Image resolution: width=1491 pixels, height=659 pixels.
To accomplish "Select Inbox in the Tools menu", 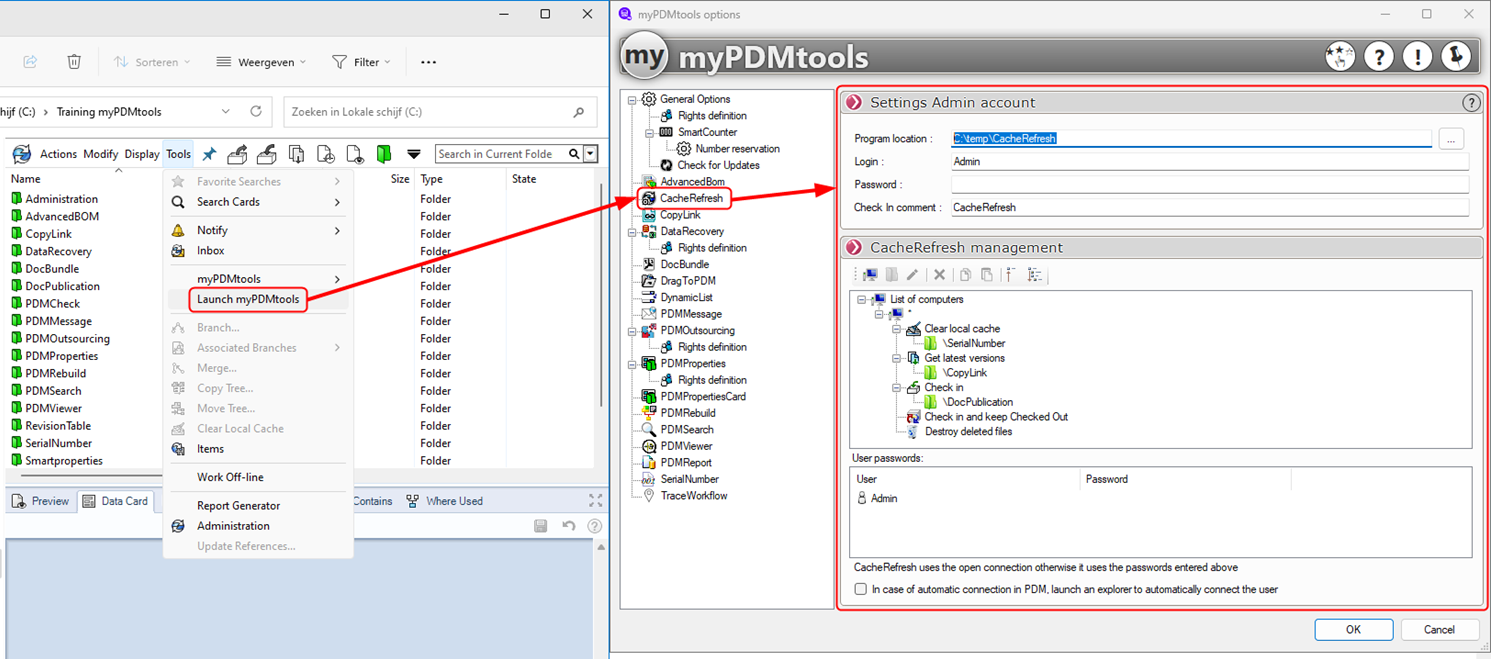I will click(x=258, y=251).
